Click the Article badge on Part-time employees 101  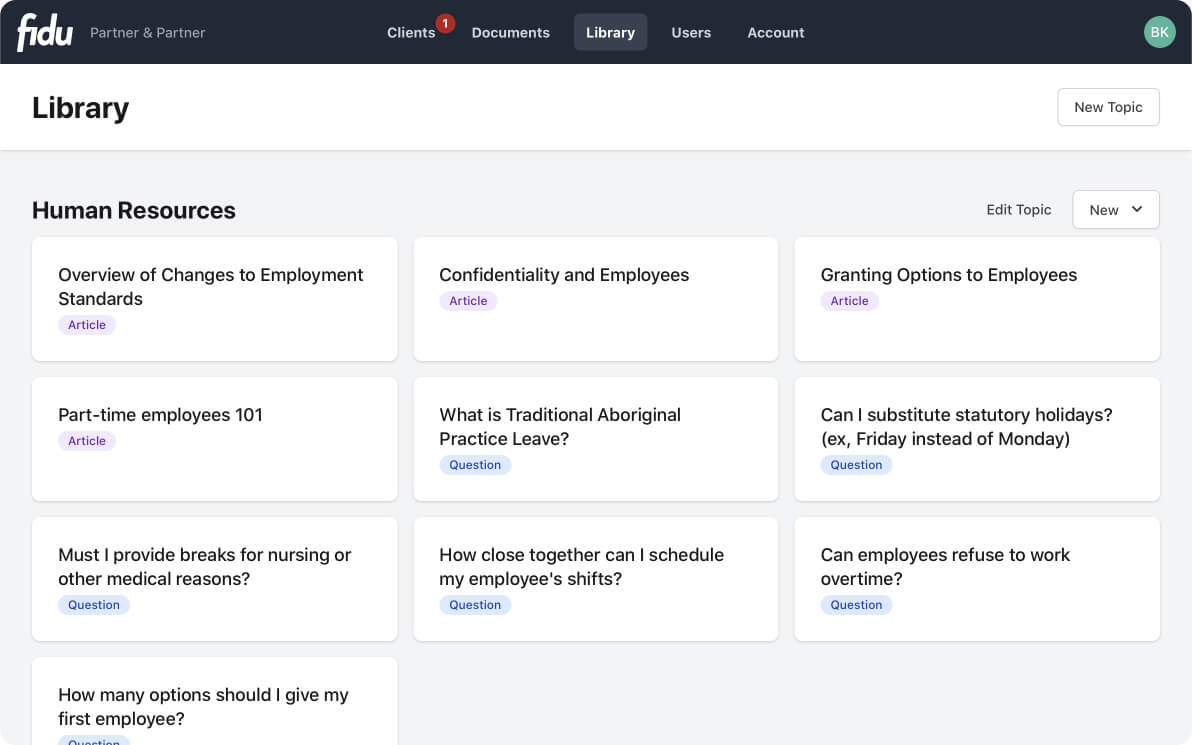pos(87,440)
